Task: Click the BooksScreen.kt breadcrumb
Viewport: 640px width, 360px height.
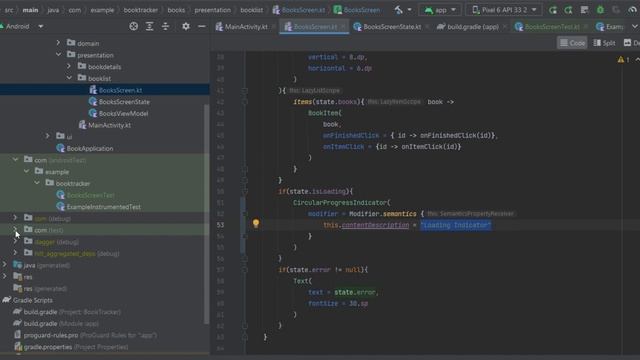Action: (299, 10)
